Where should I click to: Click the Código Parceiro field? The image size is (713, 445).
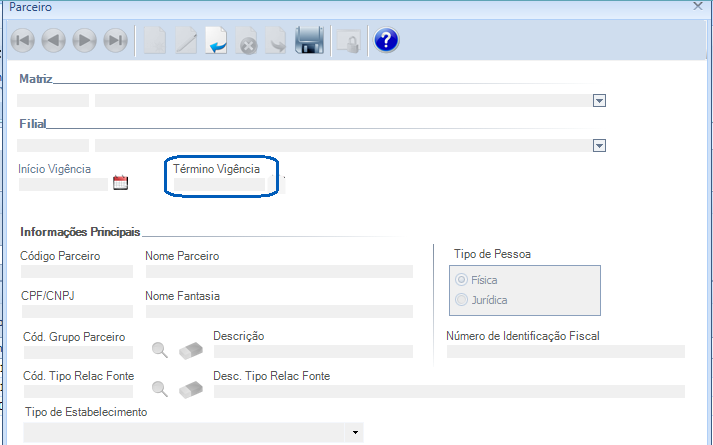[77, 271]
